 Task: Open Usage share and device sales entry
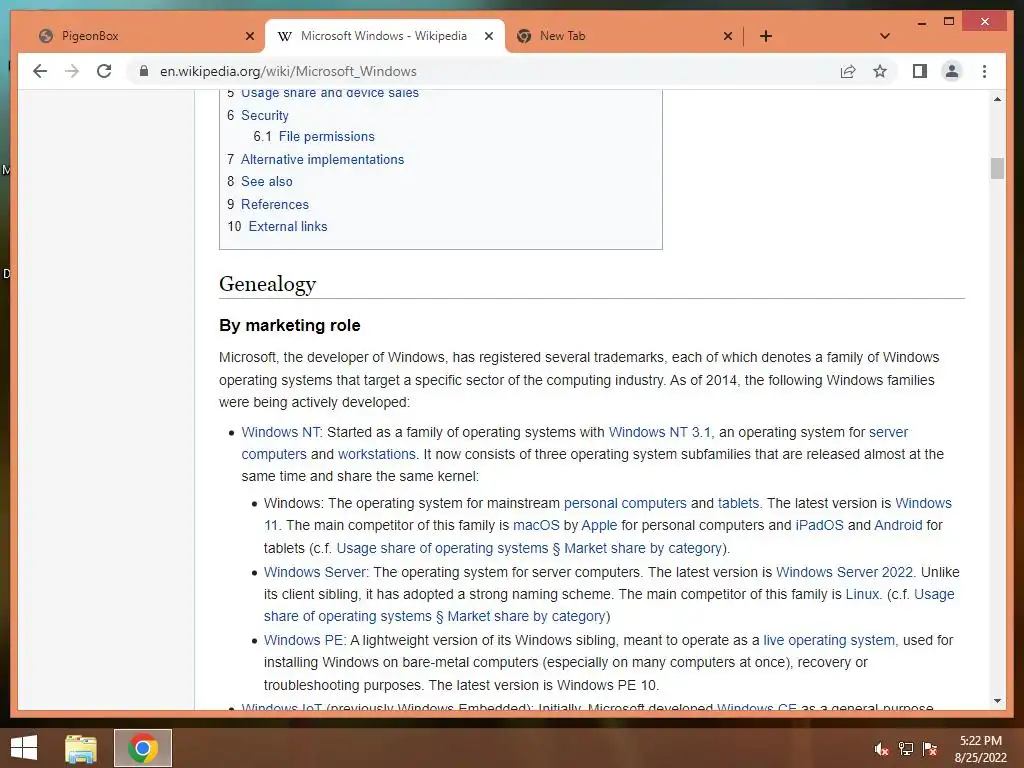(330, 93)
